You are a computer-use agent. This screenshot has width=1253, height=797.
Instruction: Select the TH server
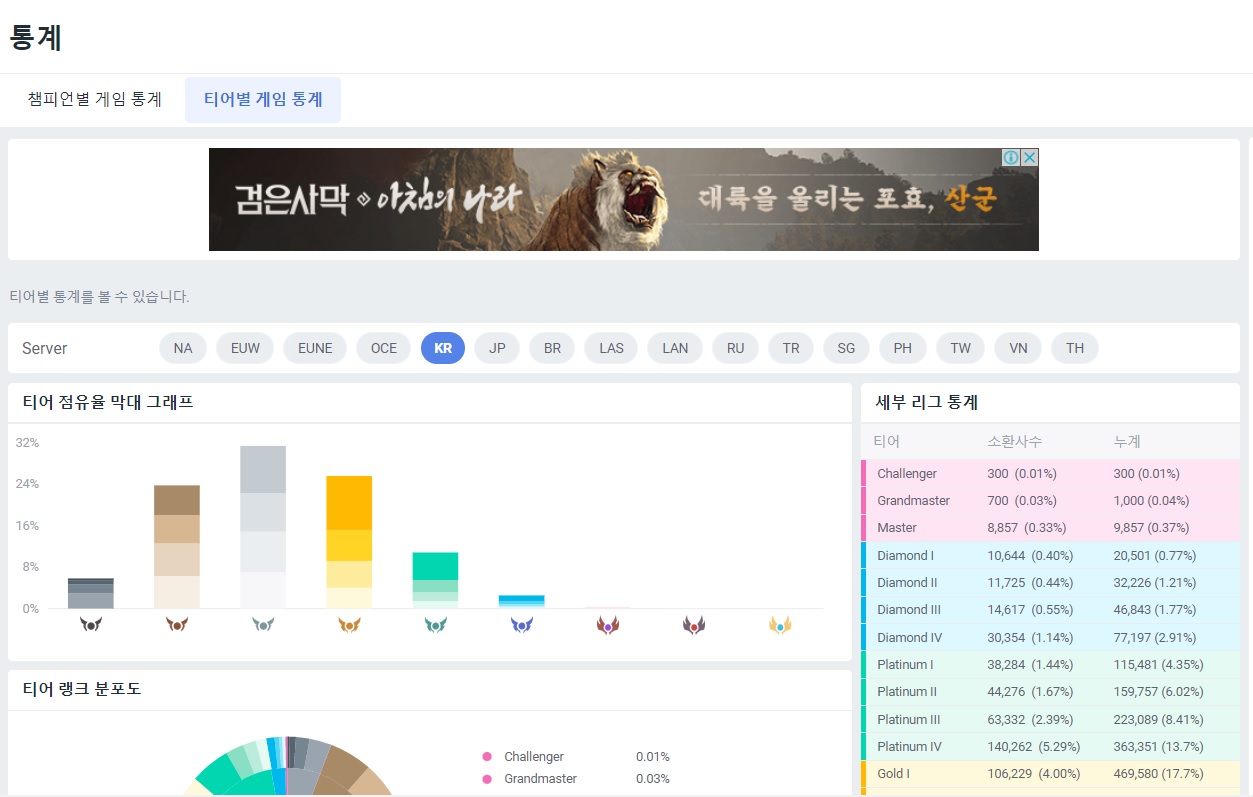pos(1075,348)
